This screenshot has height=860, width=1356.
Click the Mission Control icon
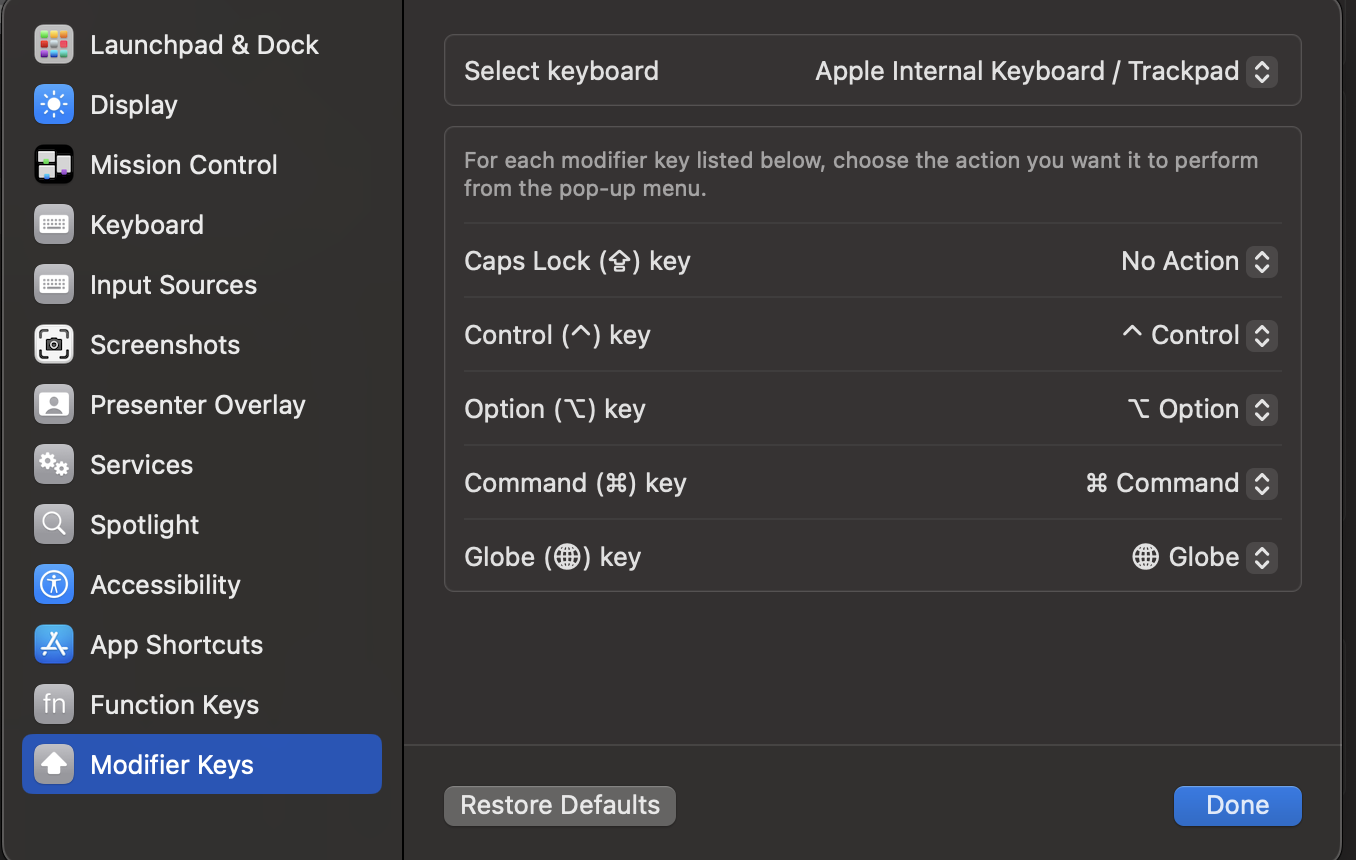(54, 164)
